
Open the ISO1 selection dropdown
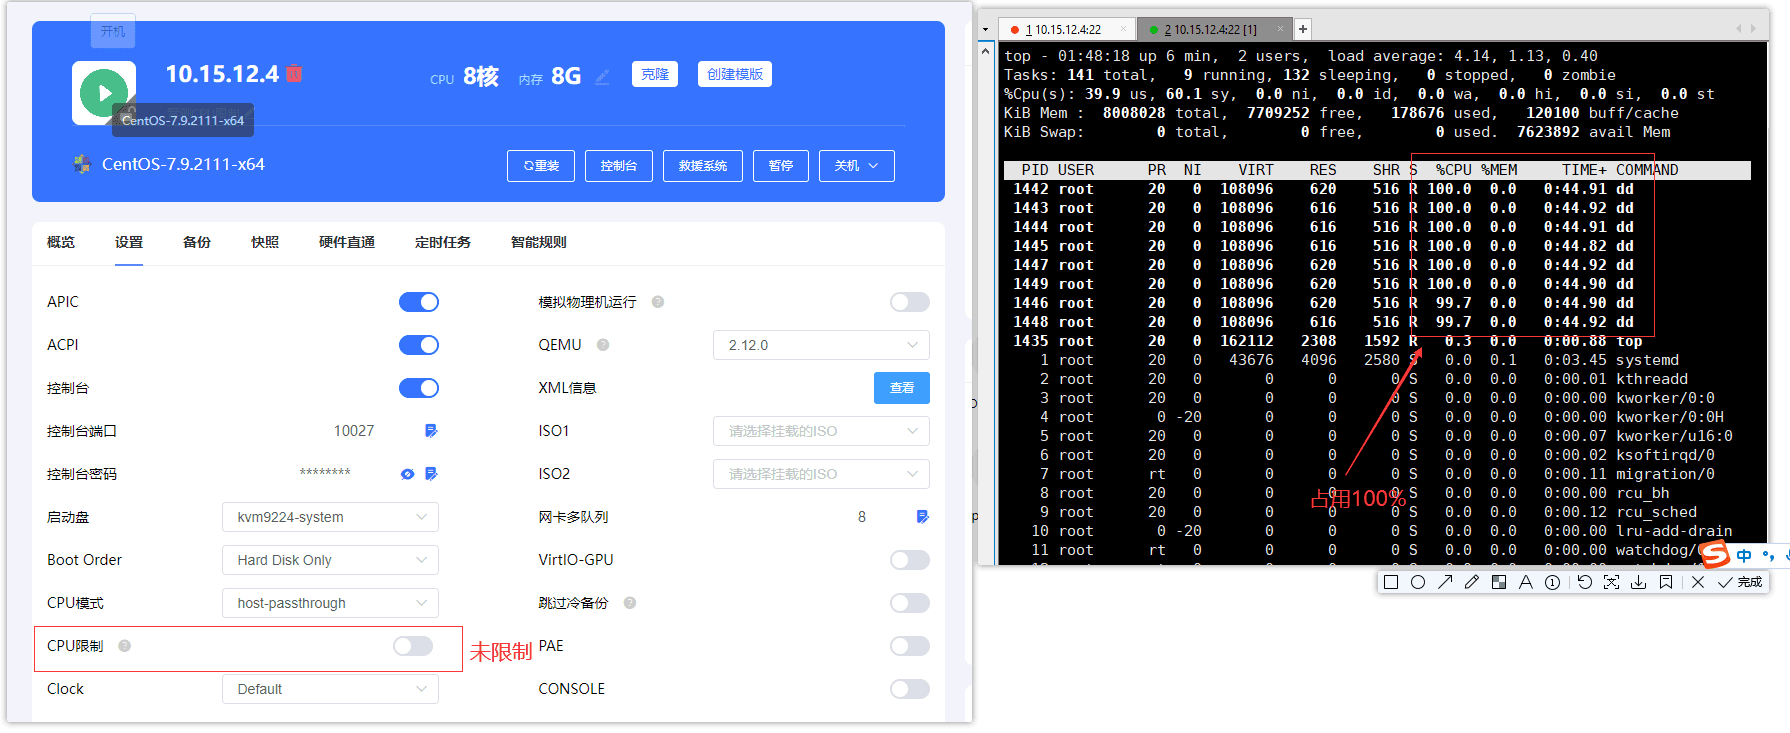tap(821, 431)
